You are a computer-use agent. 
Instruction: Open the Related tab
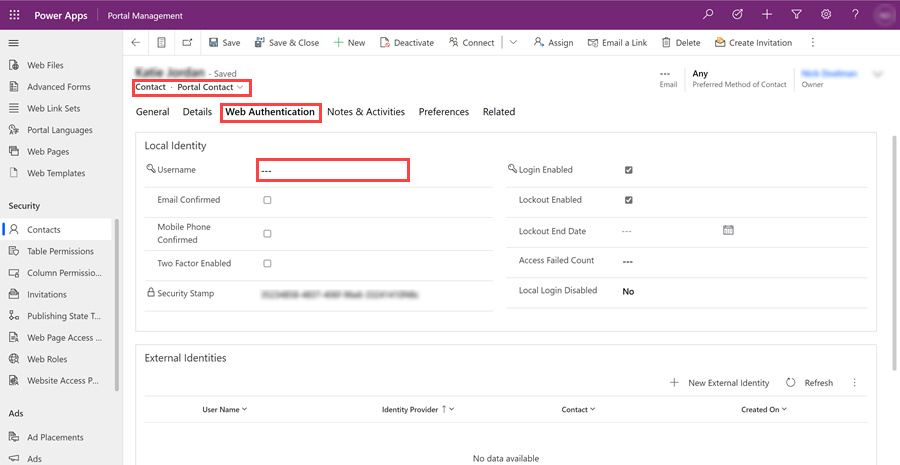(499, 112)
